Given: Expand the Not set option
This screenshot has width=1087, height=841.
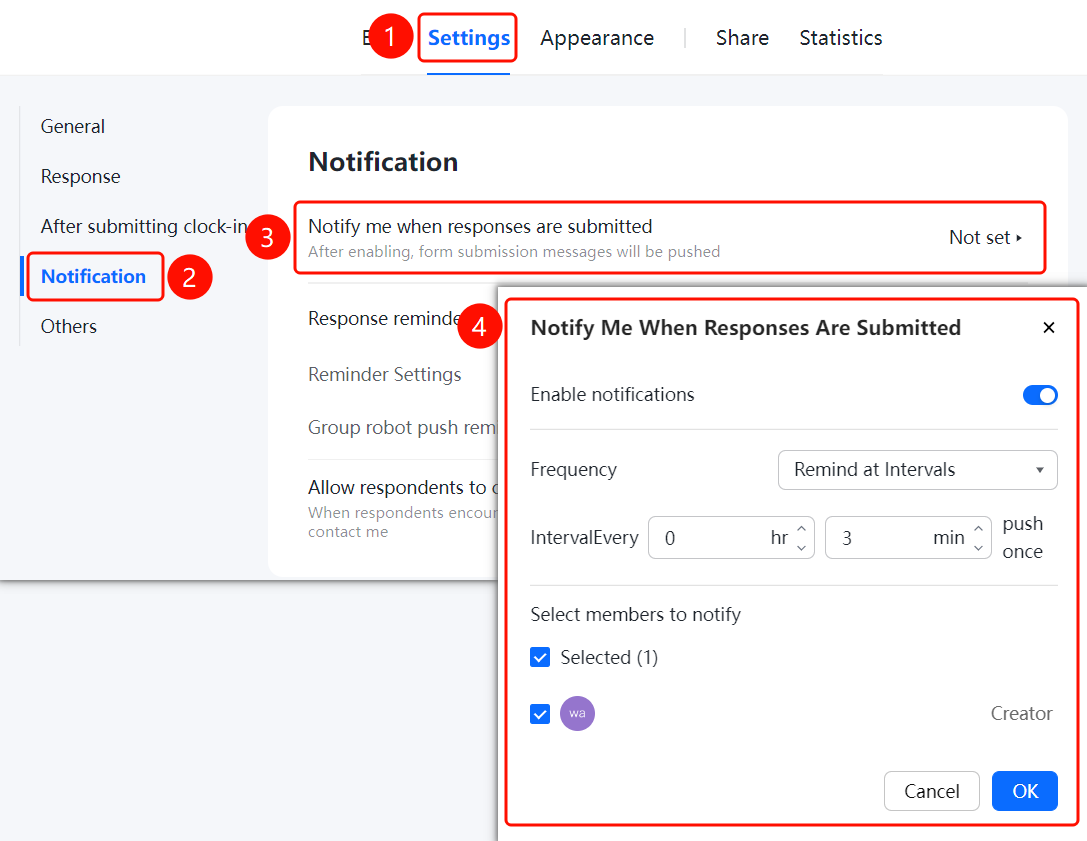Looking at the screenshot, I should tap(985, 238).
